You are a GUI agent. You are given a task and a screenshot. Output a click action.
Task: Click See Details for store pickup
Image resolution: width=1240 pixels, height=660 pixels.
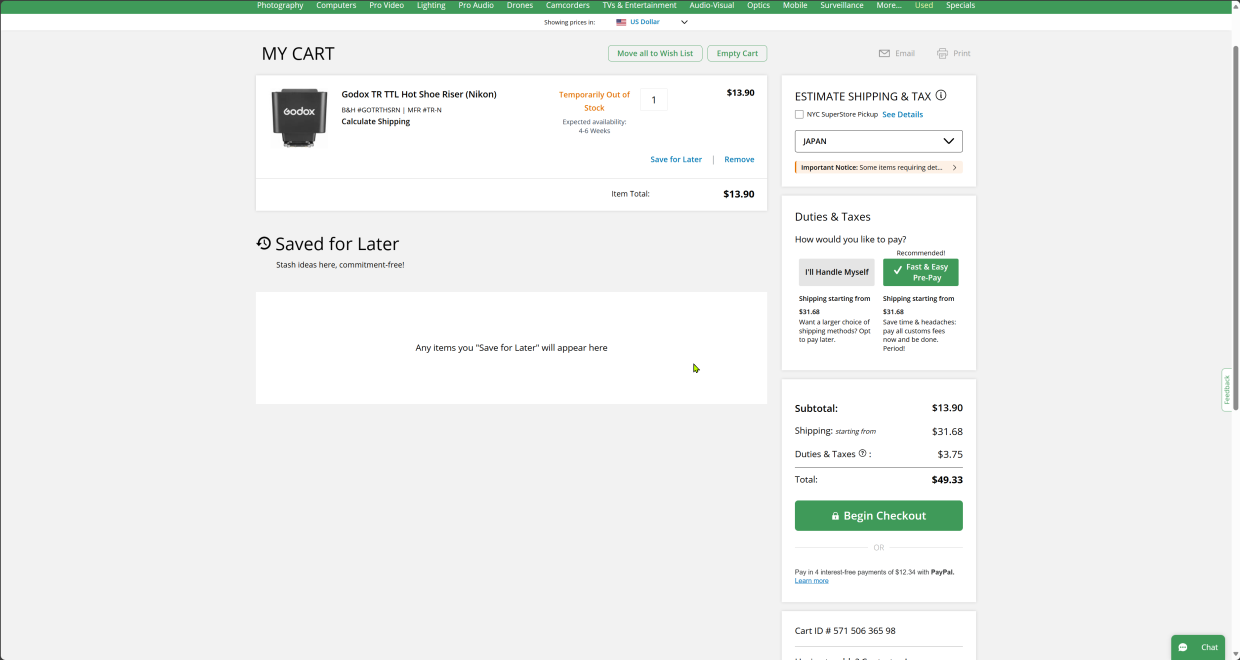[x=903, y=115]
